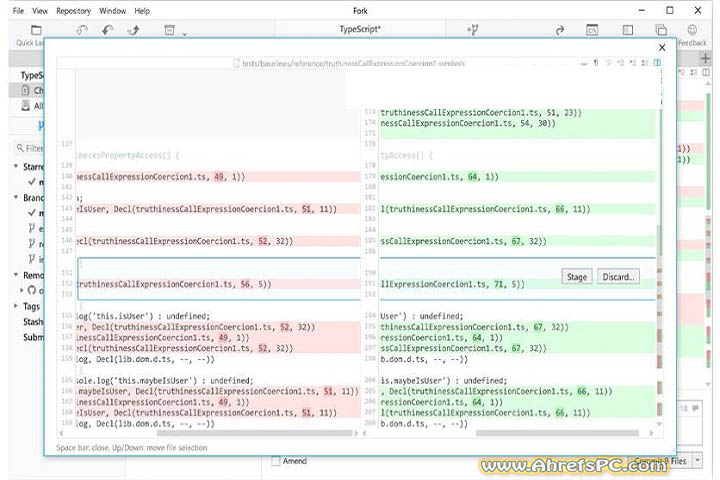Image resolution: width=720 pixels, height=480 pixels.
Task: Click the Fetch toolbar icon
Action: click(82, 30)
